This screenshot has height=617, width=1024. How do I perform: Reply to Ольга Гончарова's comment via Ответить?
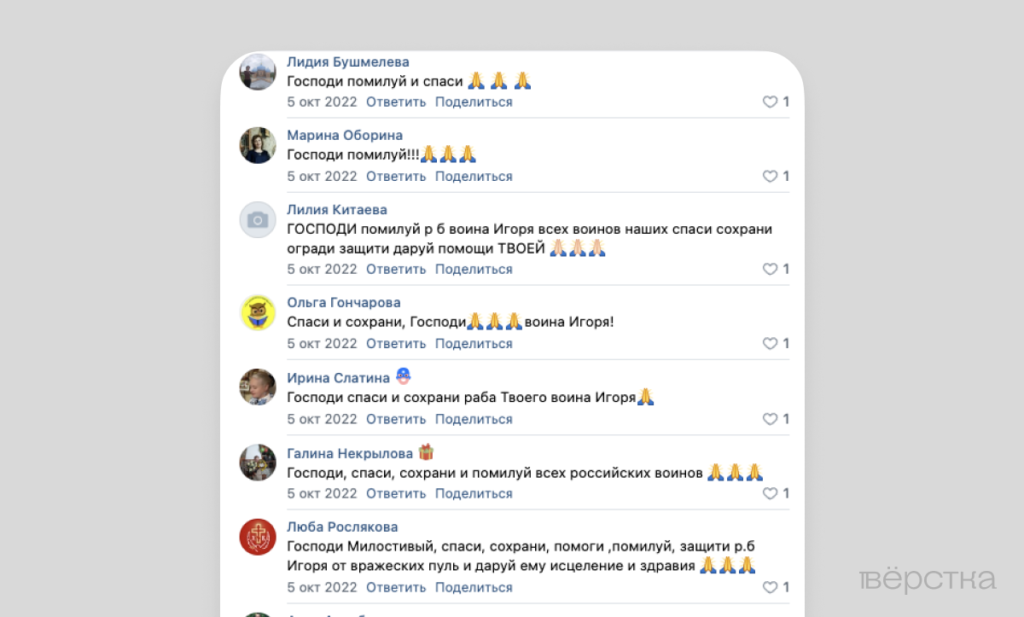click(x=396, y=343)
